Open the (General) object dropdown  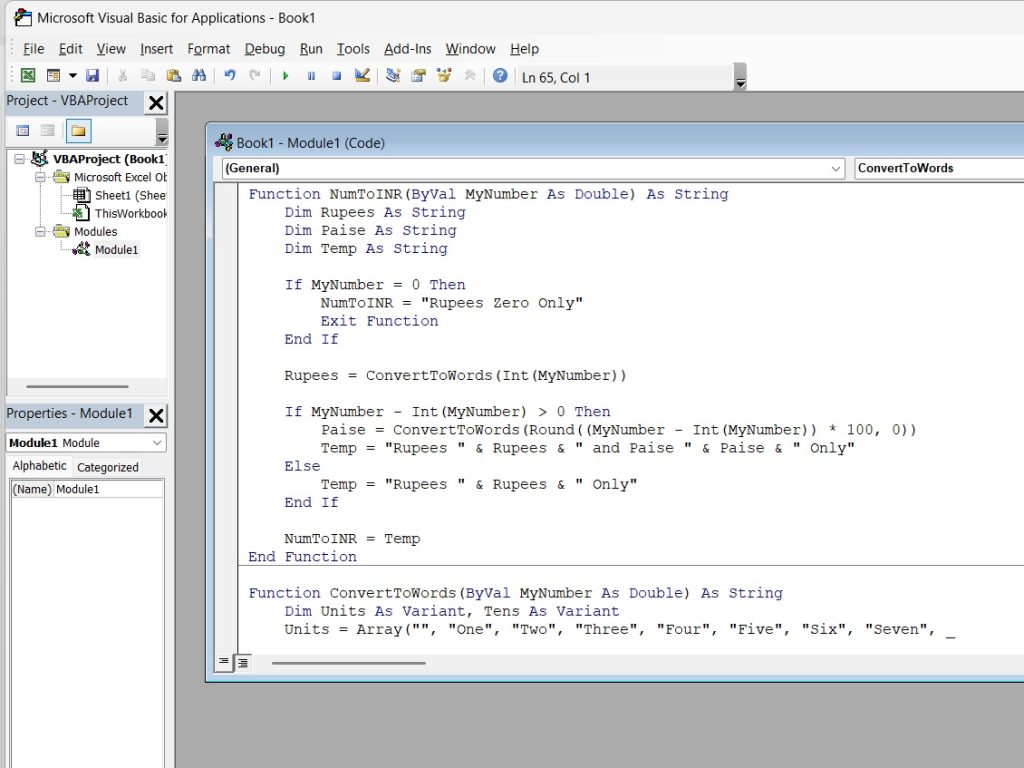coord(836,169)
